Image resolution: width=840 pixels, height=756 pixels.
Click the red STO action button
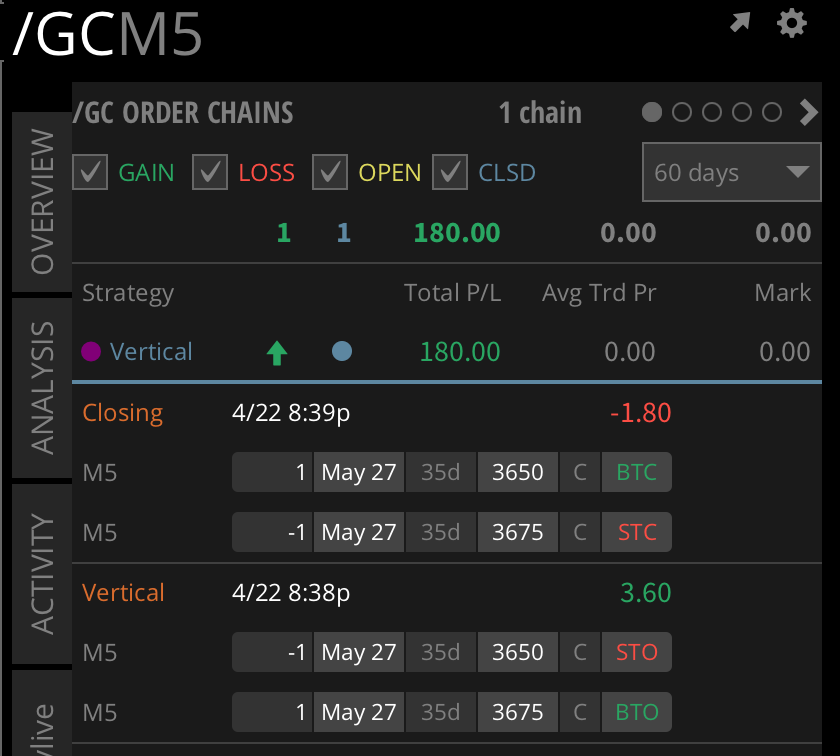click(637, 652)
